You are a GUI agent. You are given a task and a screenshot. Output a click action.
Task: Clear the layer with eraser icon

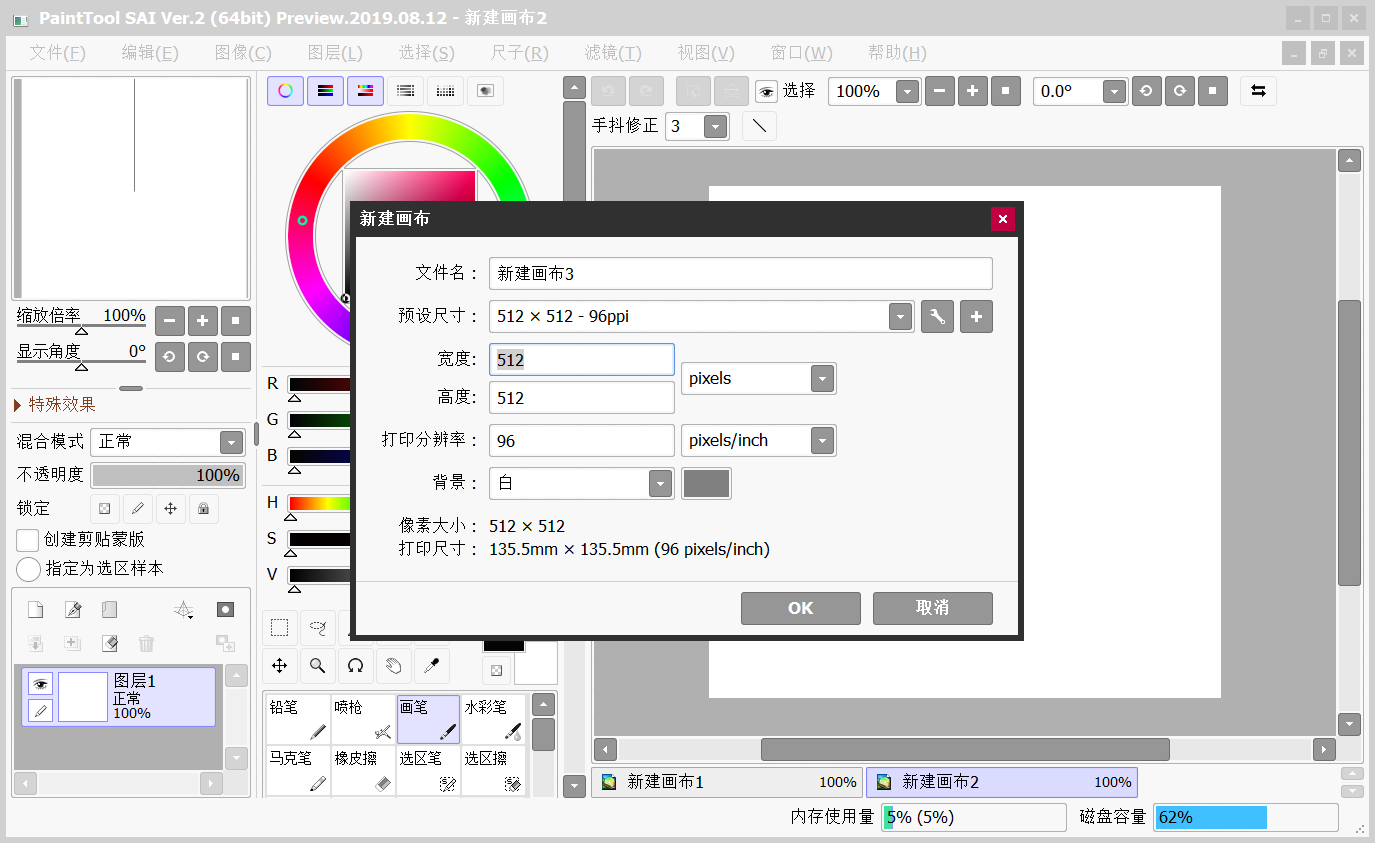110,643
